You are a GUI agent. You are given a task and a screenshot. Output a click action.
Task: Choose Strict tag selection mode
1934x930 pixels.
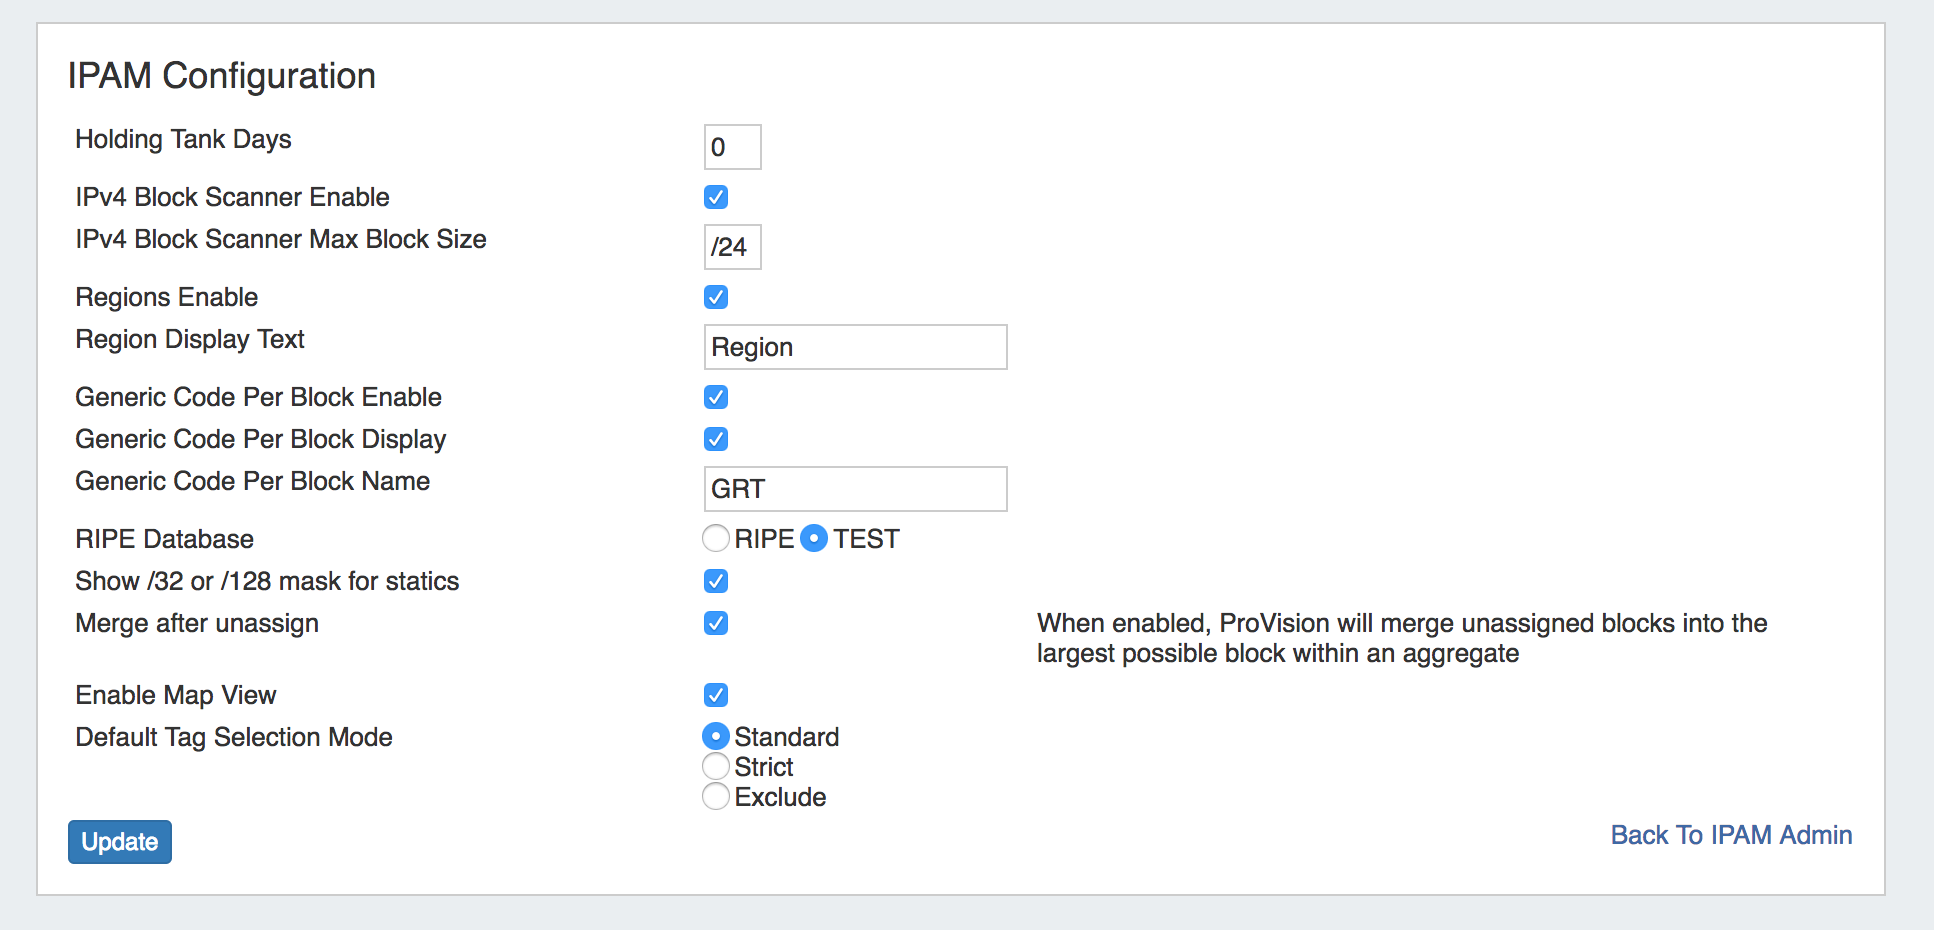[716, 767]
